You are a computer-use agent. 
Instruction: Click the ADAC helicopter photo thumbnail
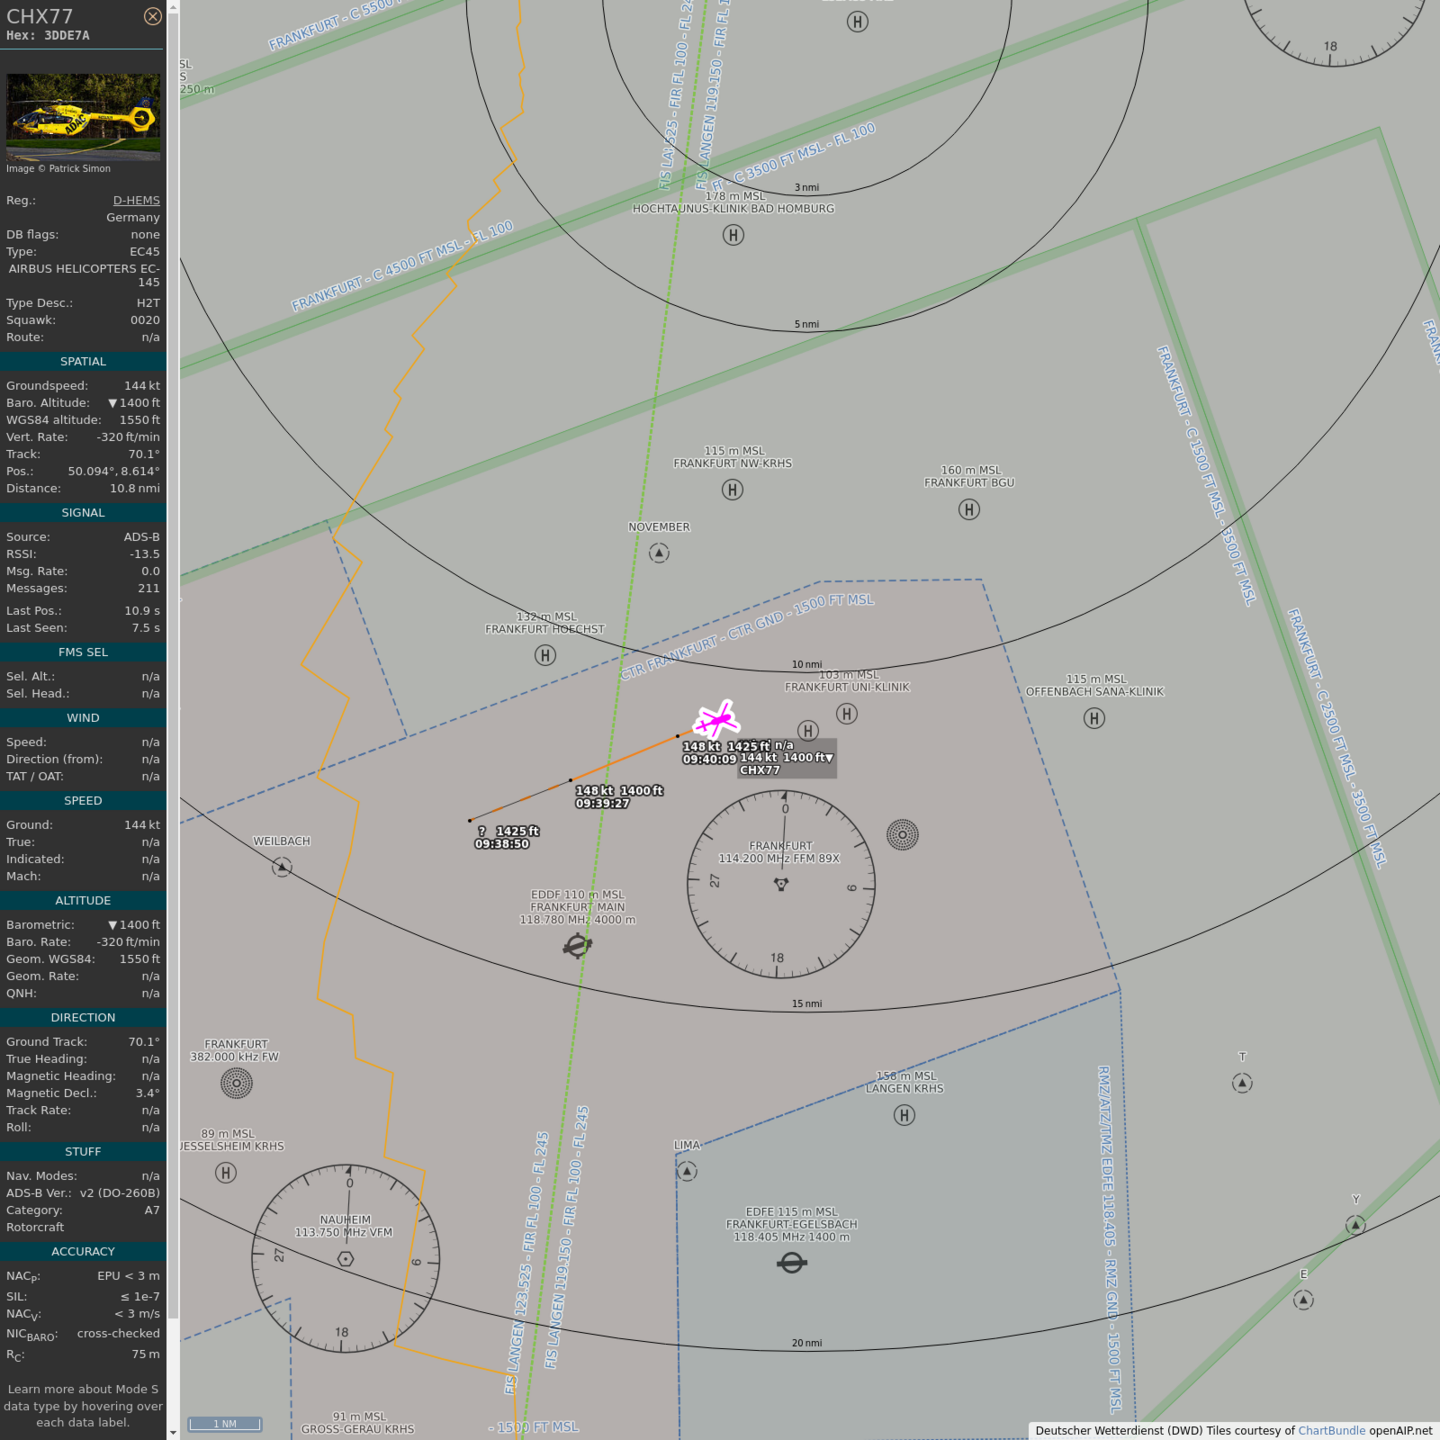pyautogui.click(x=83, y=116)
